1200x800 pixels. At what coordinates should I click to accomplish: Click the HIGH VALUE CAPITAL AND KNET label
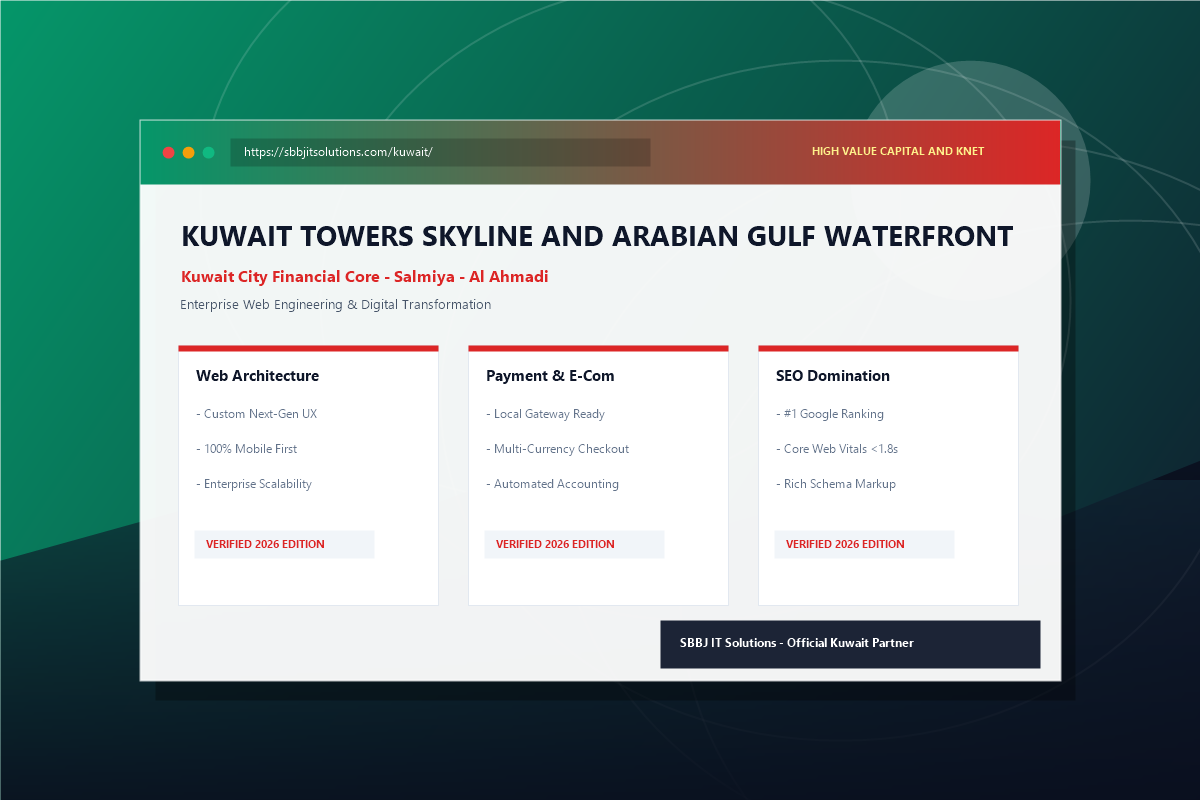point(898,152)
